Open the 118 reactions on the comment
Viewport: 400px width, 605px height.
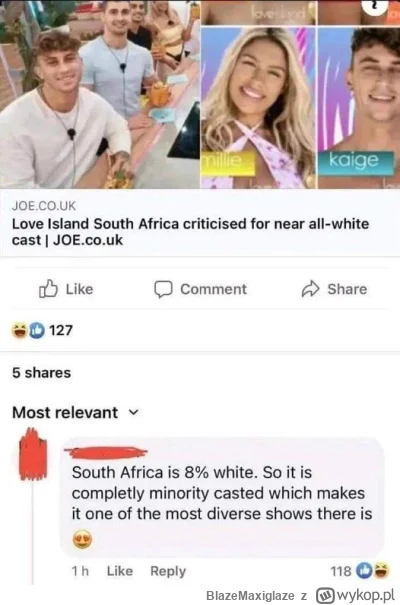(x=341, y=571)
